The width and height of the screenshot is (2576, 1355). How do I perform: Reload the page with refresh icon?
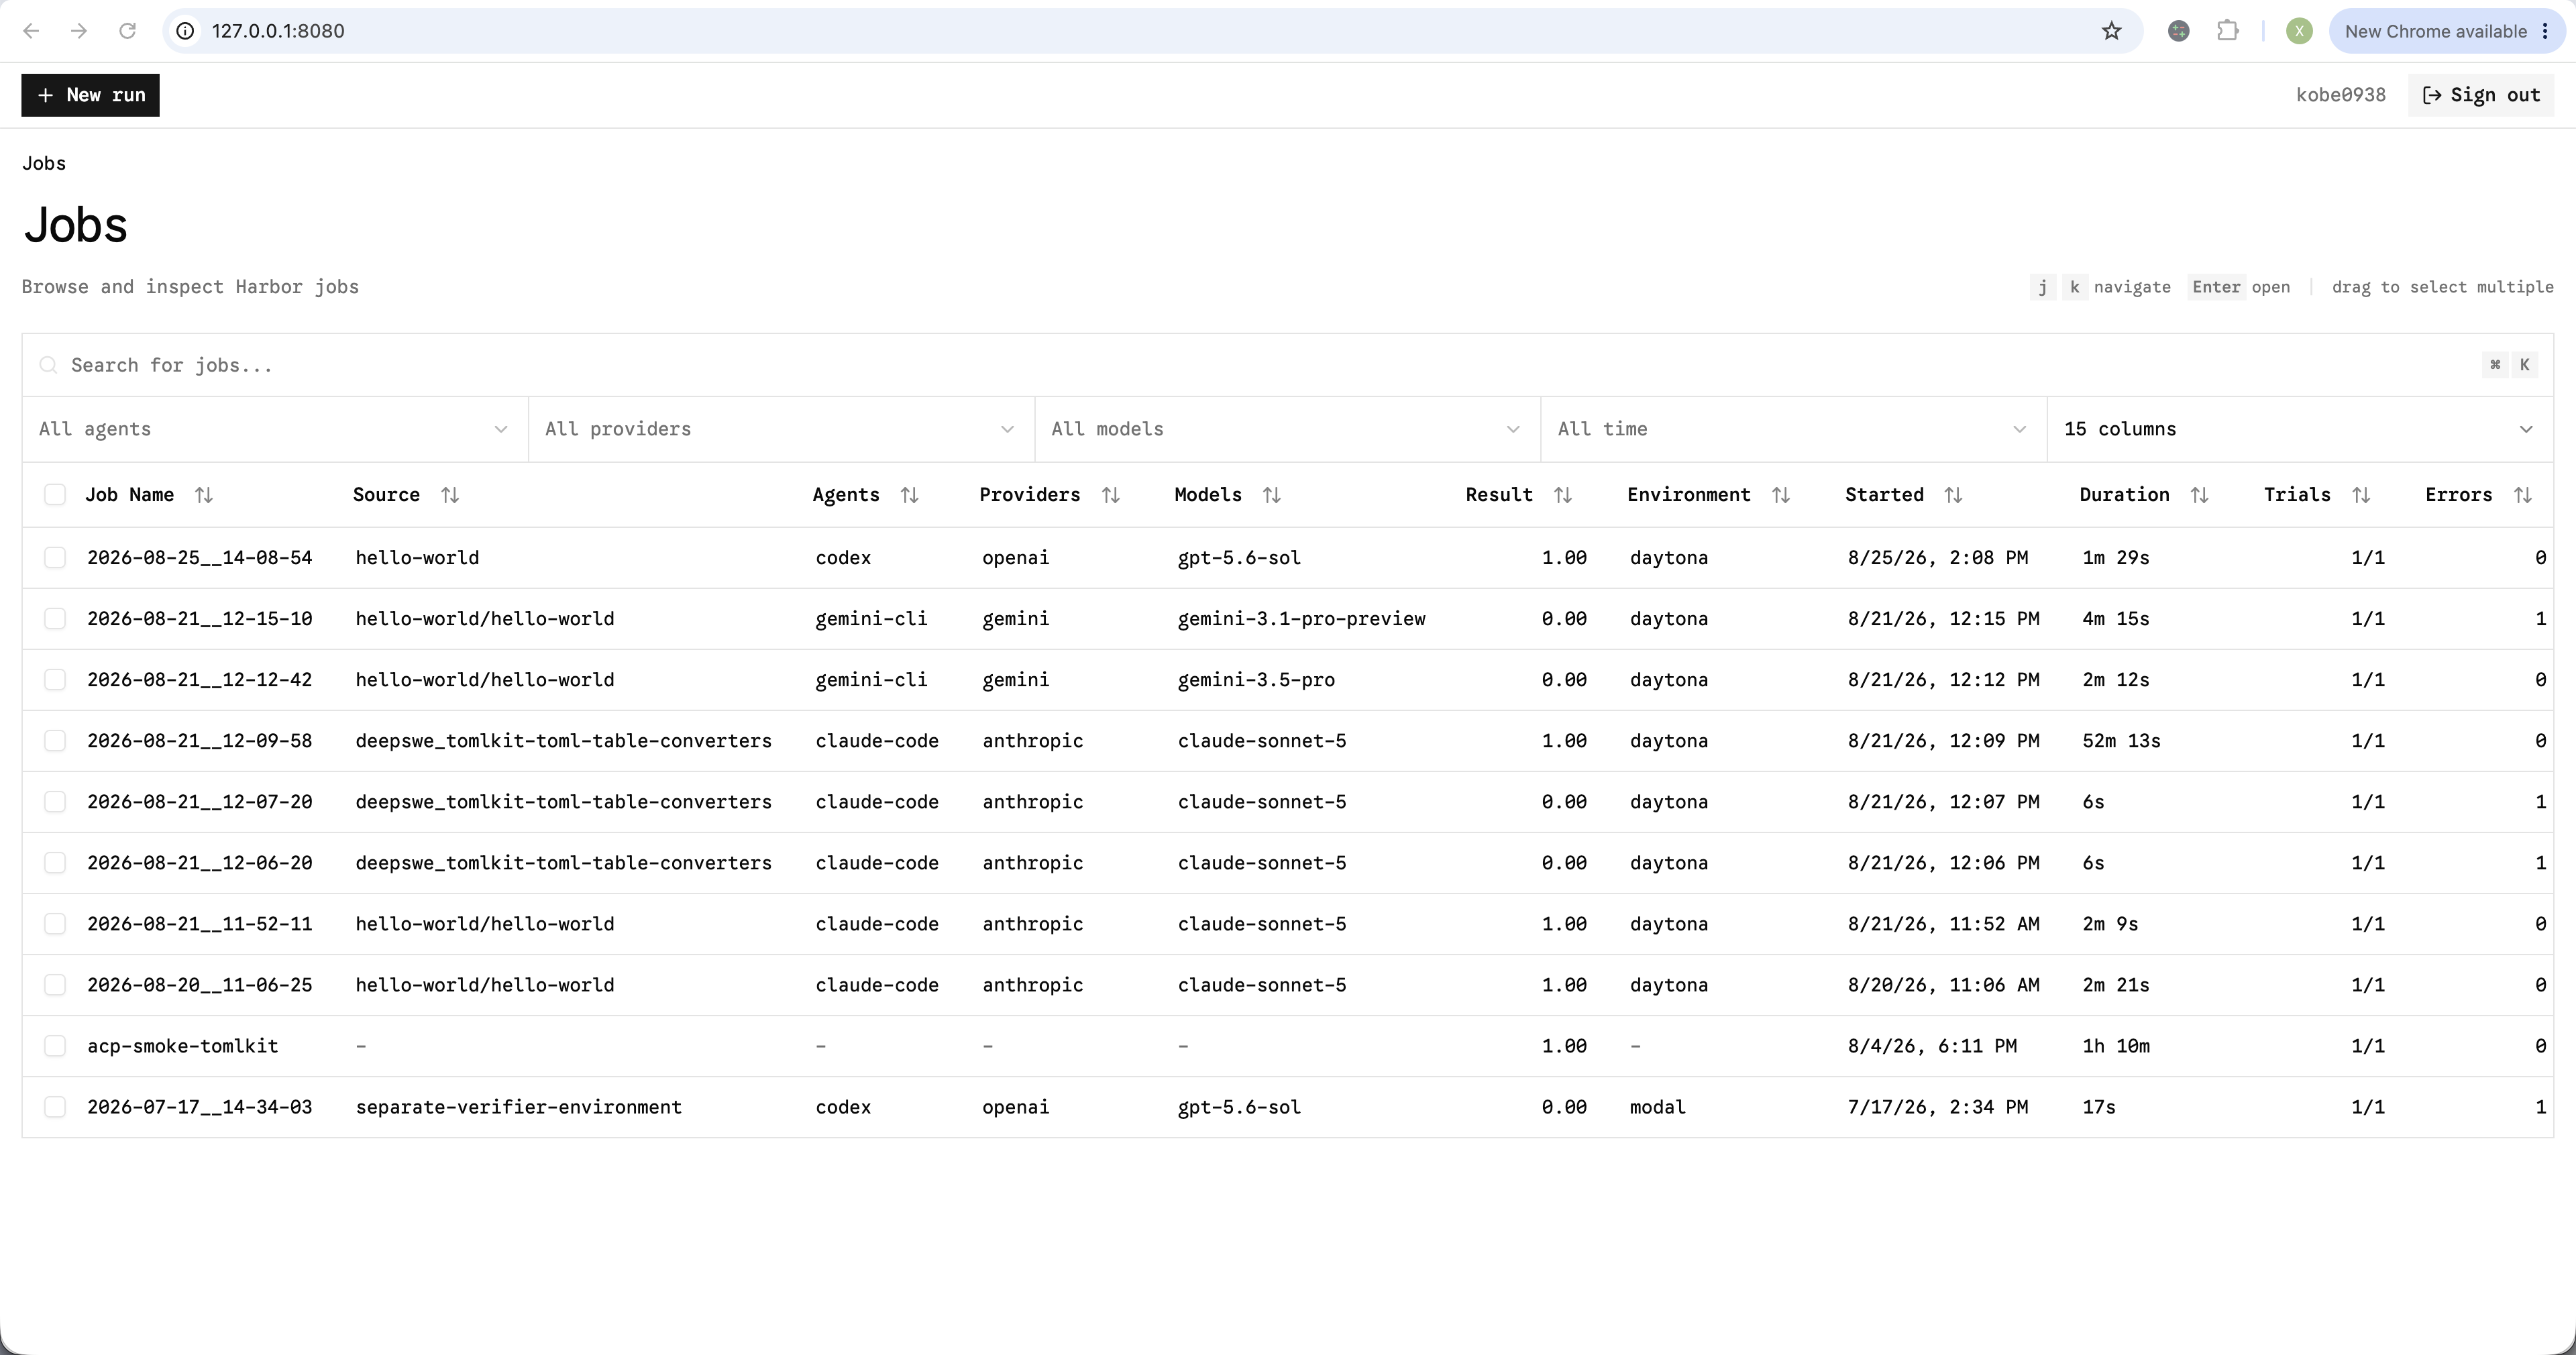point(127,31)
